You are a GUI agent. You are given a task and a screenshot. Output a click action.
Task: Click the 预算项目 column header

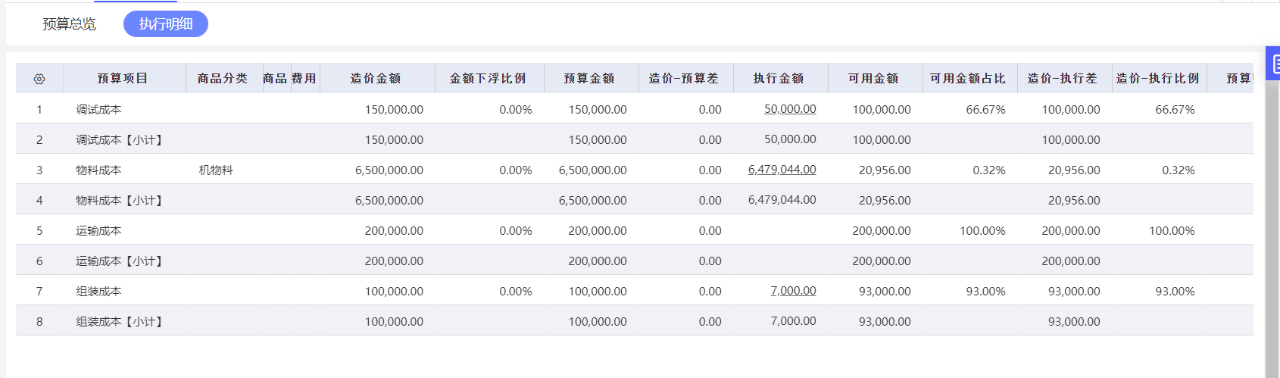coord(124,78)
